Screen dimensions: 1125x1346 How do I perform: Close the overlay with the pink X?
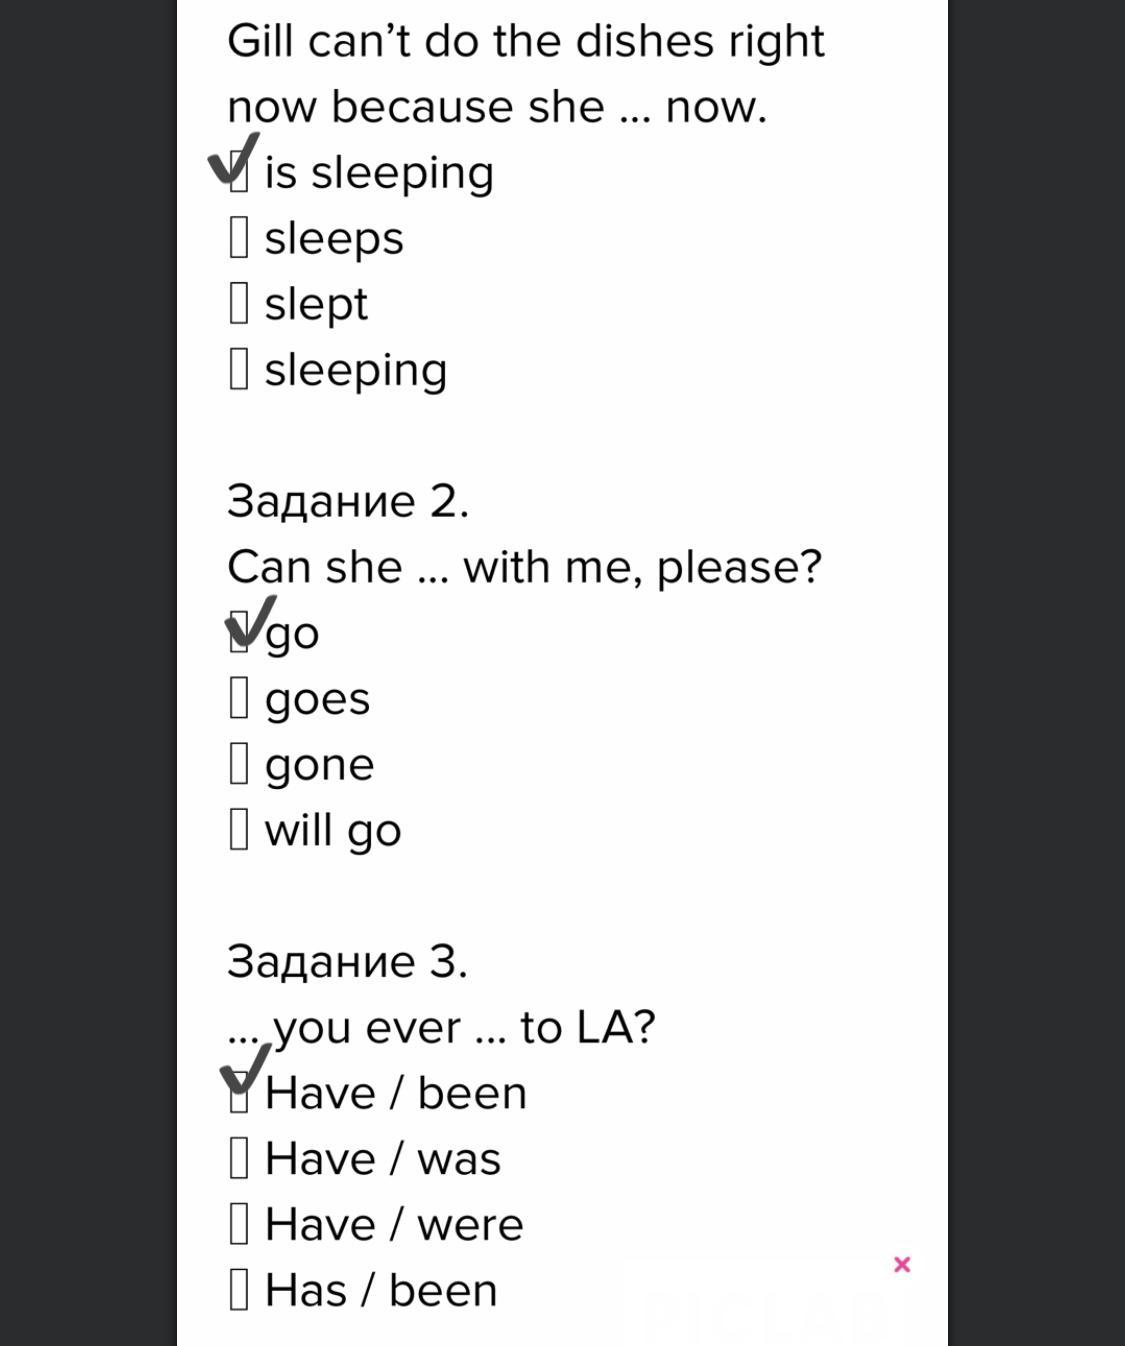(x=902, y=1265)
